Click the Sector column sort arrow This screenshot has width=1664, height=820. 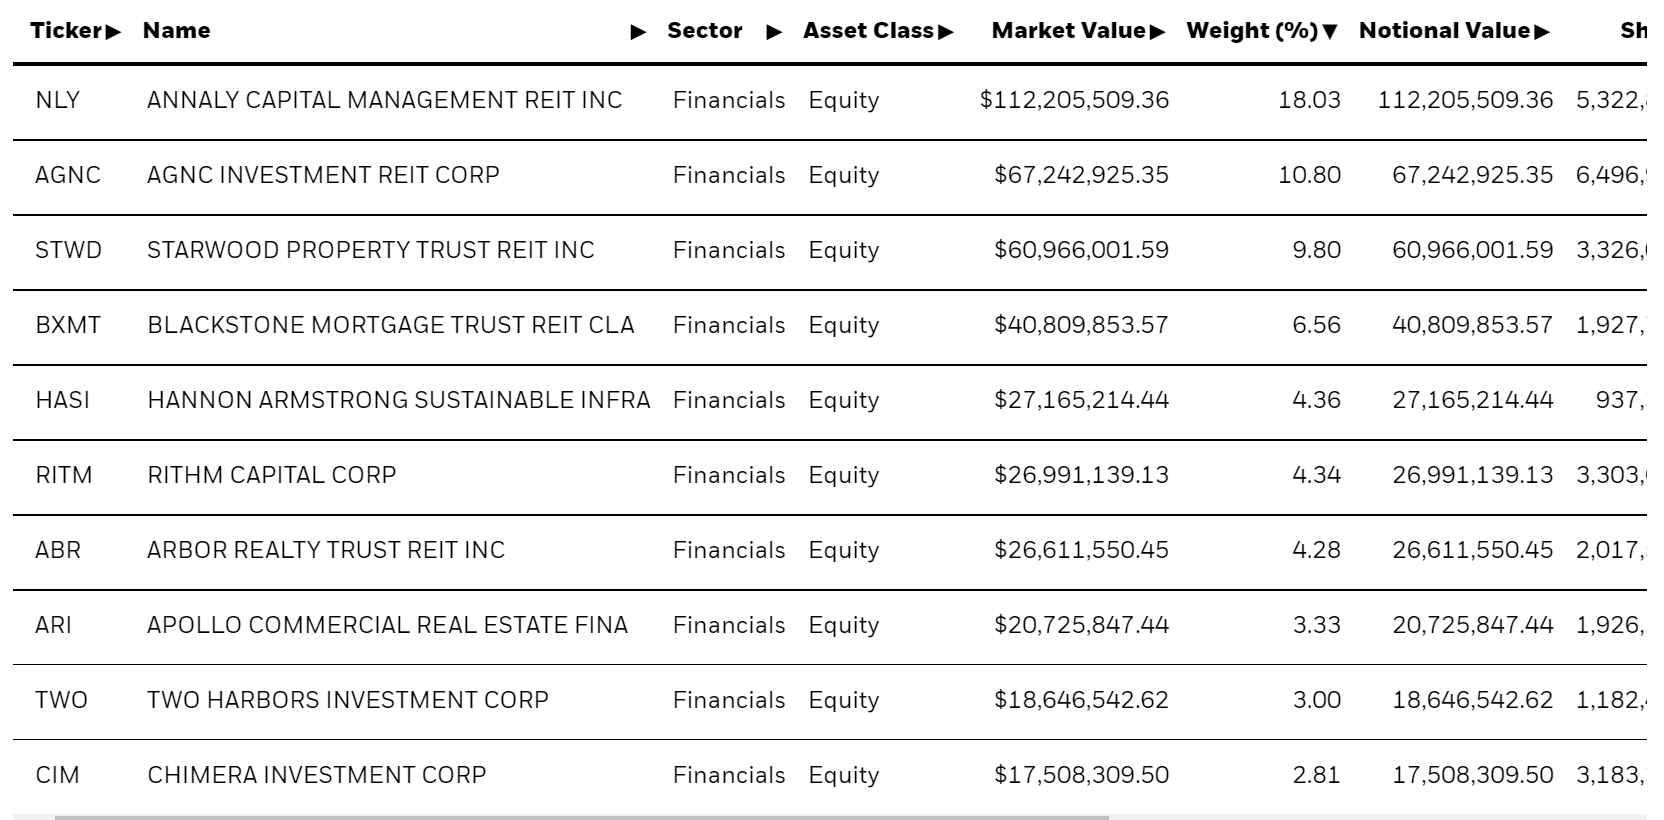click(774, 31)
